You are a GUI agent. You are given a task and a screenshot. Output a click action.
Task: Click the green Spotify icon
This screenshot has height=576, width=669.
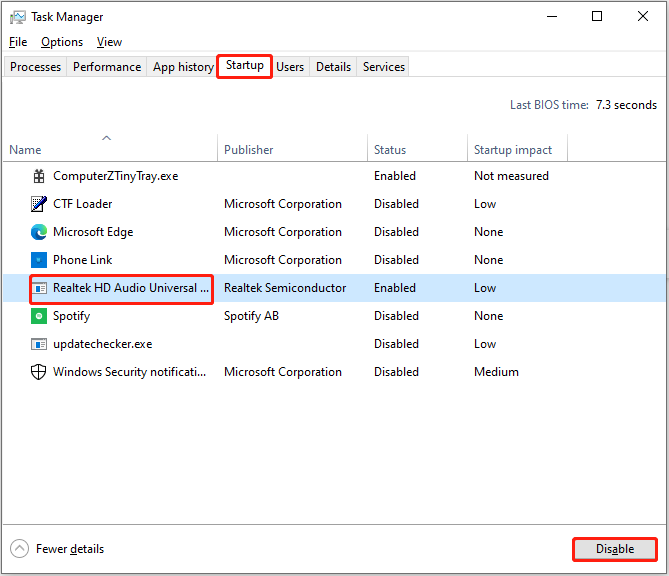pos(39,316)
